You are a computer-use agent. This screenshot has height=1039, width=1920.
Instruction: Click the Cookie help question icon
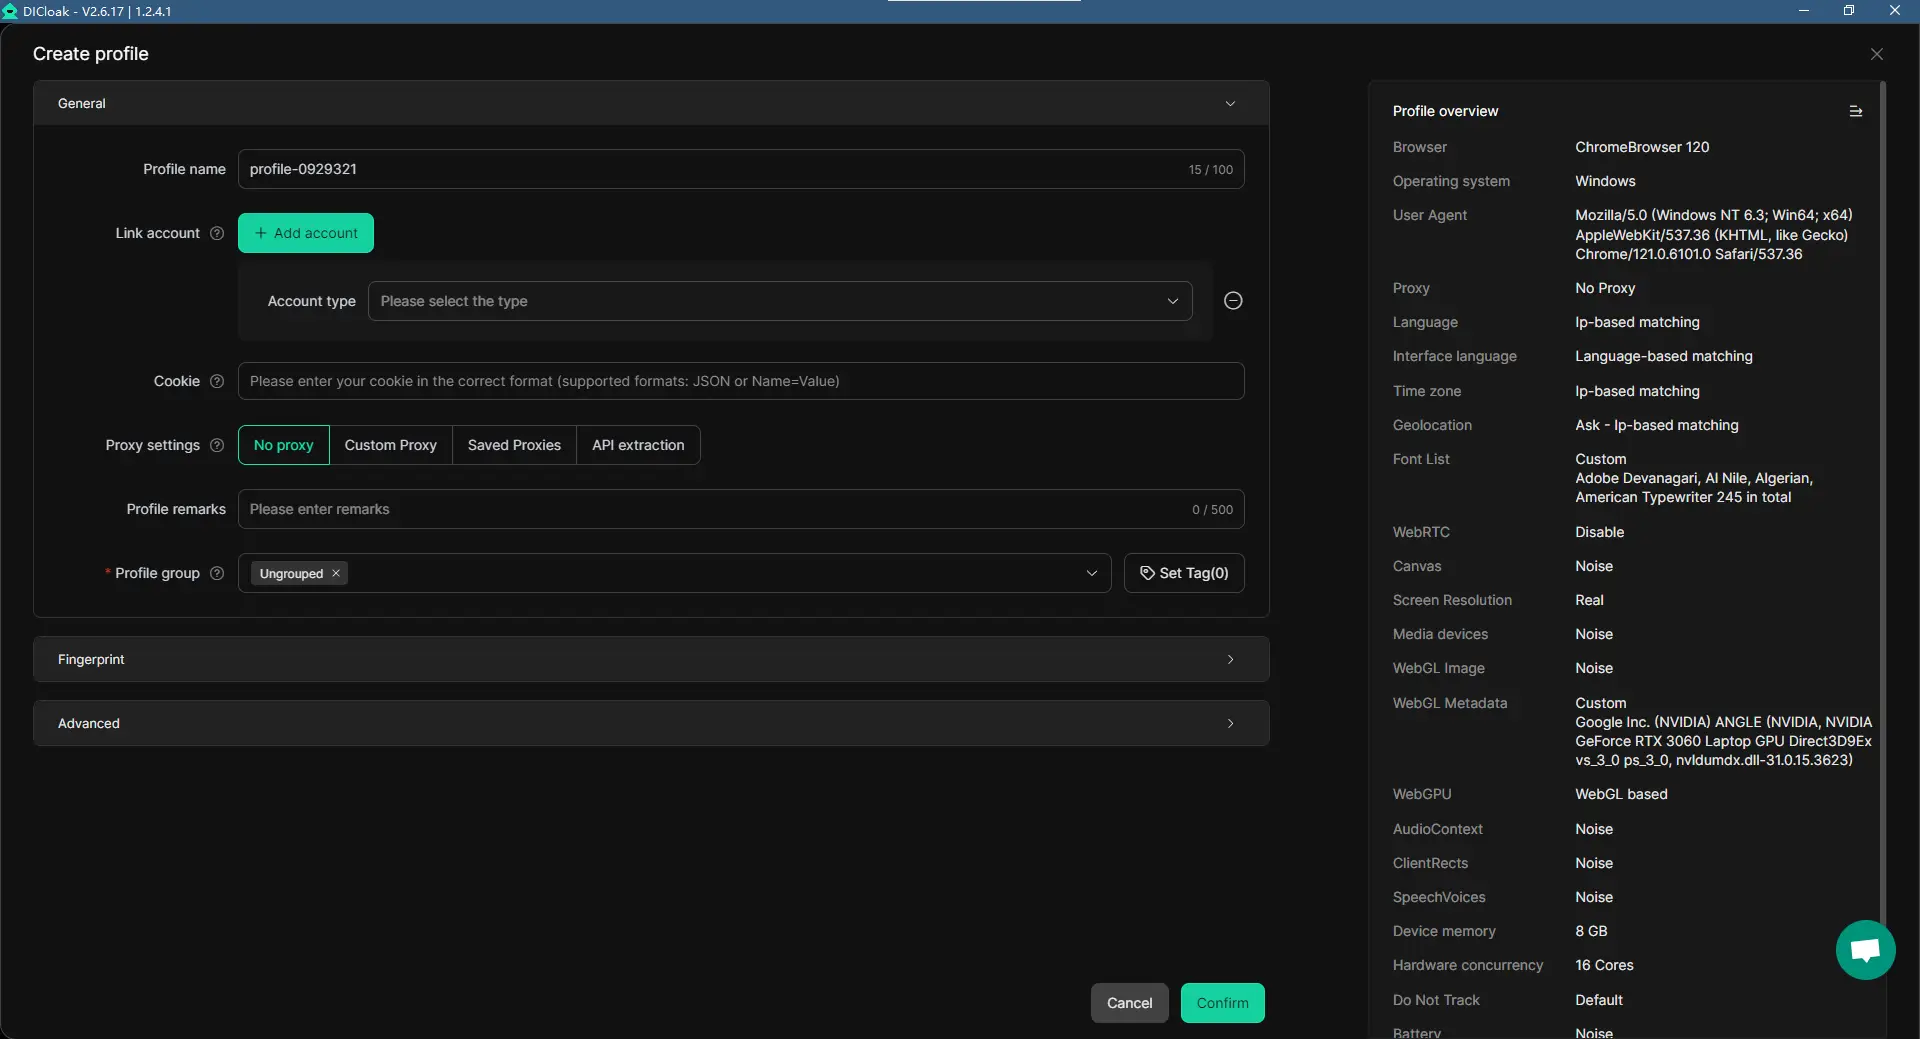tap(217, 381)
